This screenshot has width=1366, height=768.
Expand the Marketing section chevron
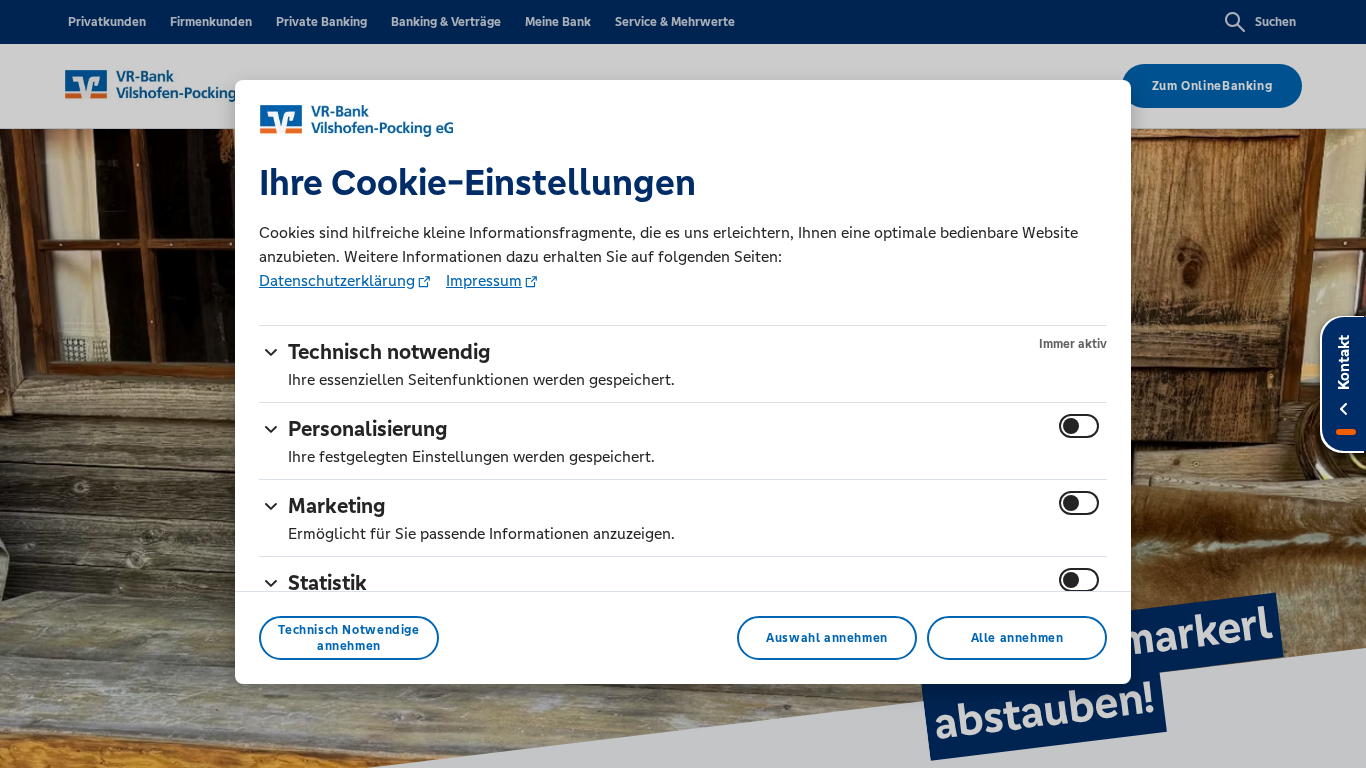[271, 506]
